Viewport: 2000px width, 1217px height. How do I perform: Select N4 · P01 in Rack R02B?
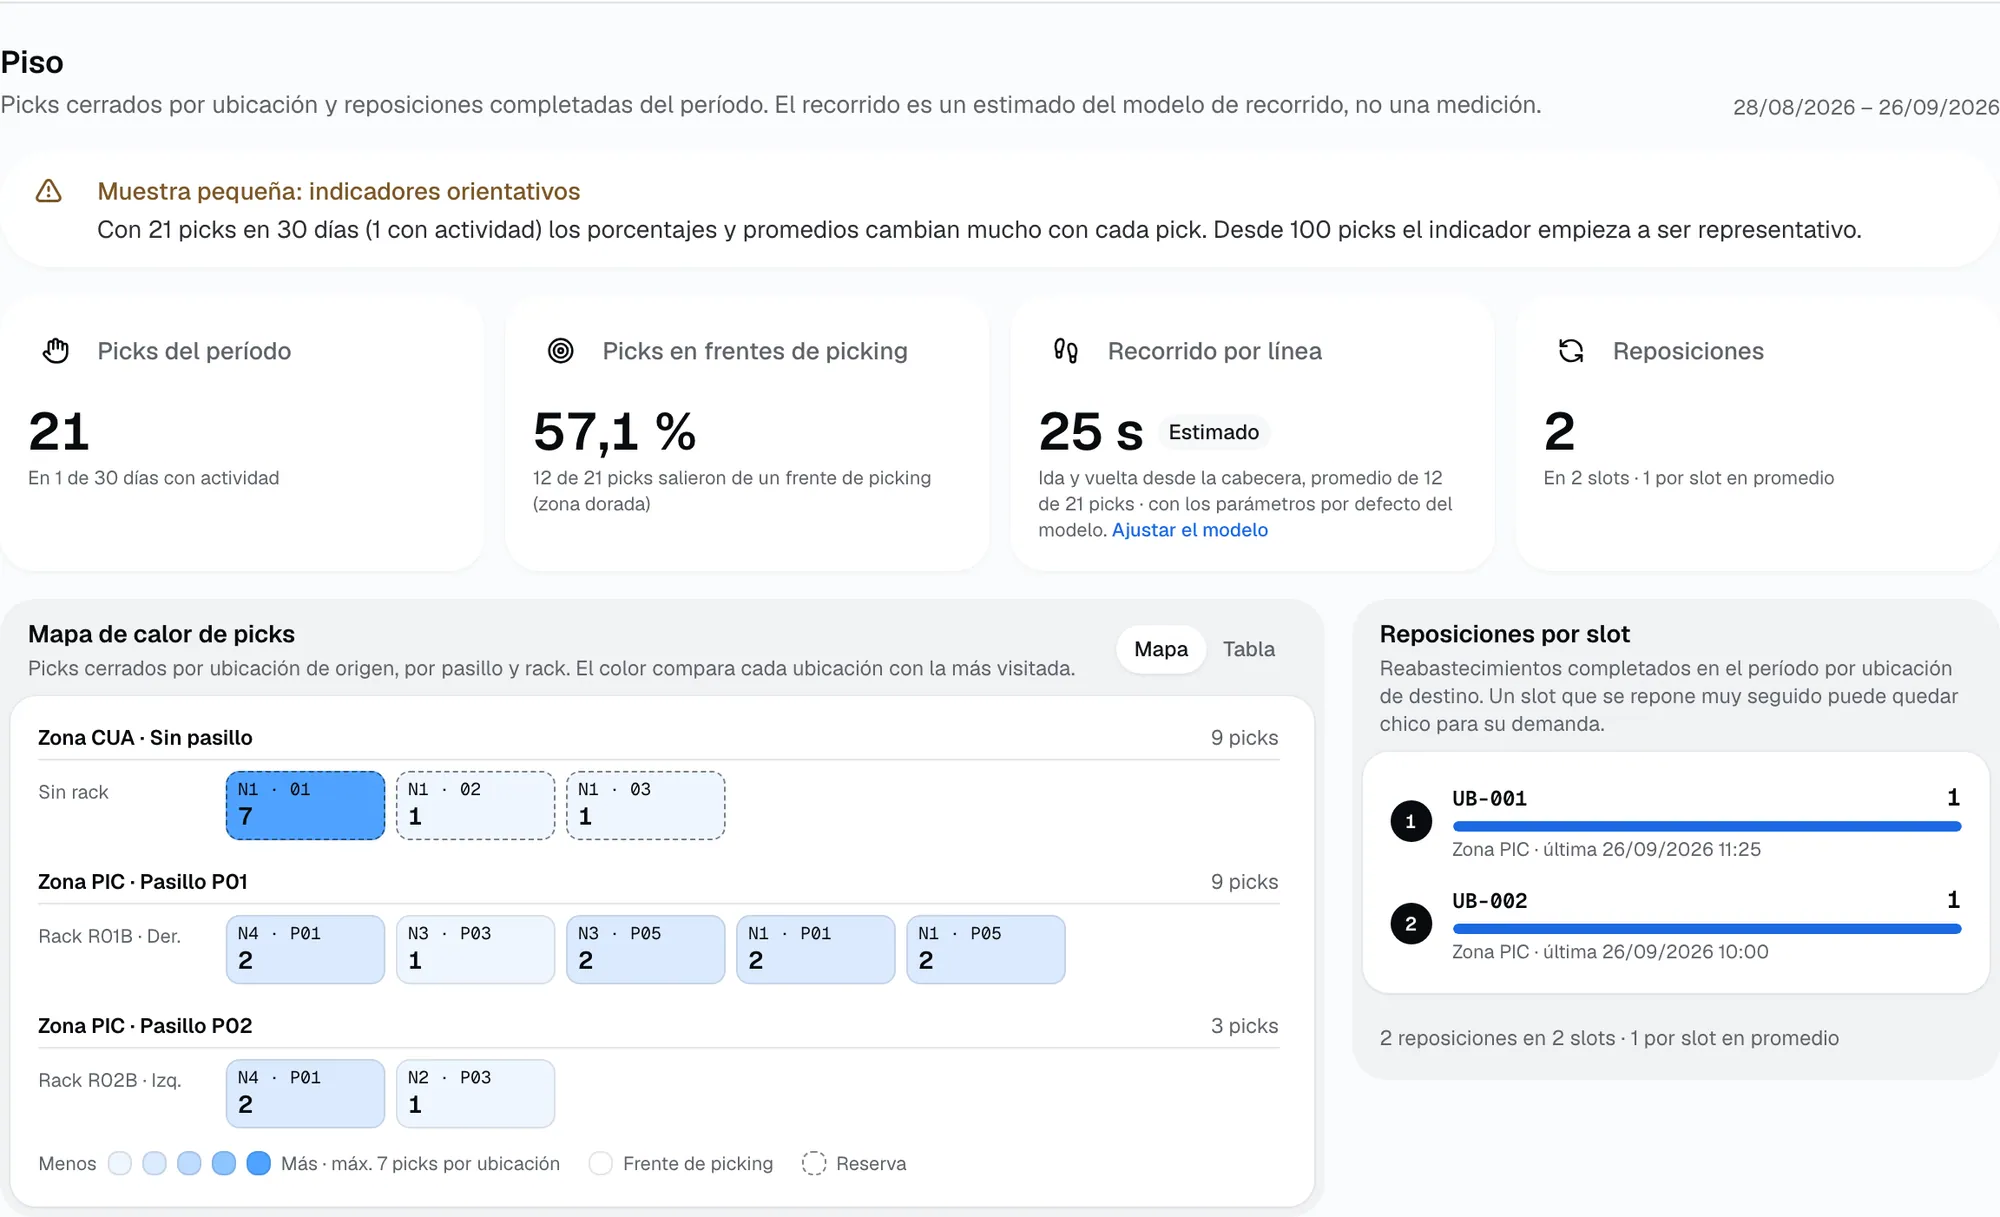click(x=305, y=1093)
